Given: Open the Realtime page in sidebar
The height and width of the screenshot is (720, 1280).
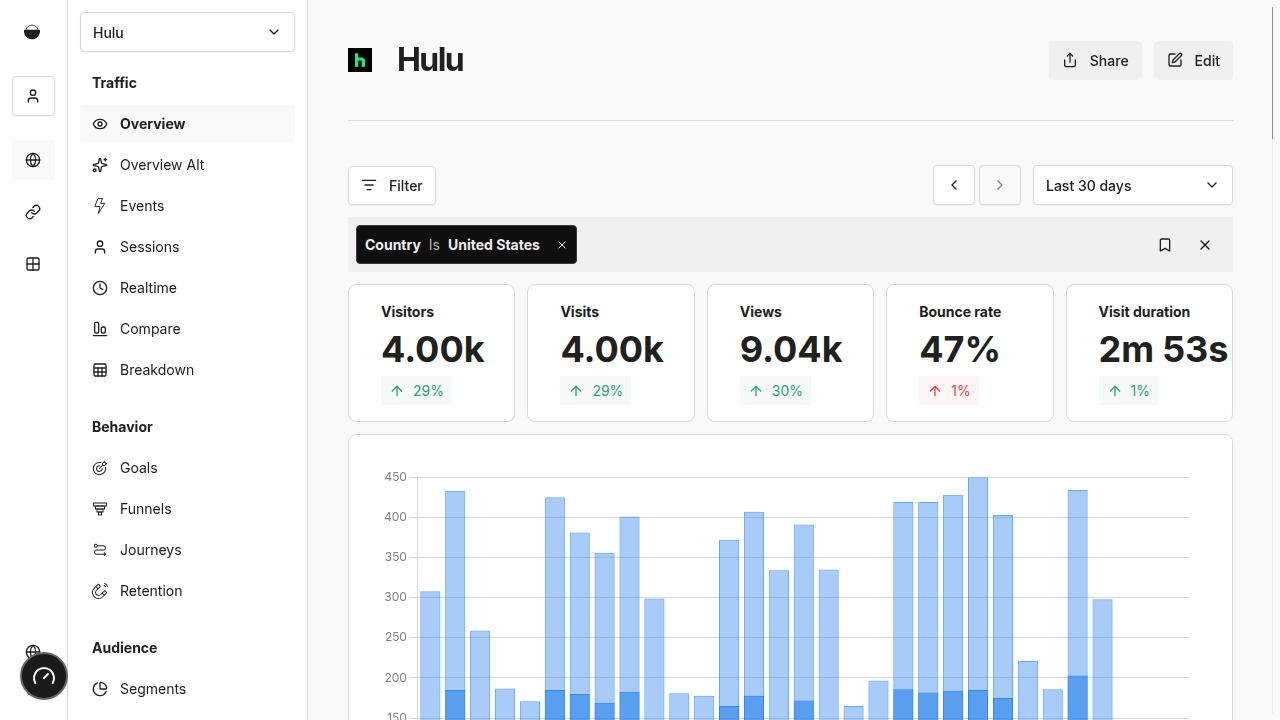Looking at the screenshot, I should [148, 288].
